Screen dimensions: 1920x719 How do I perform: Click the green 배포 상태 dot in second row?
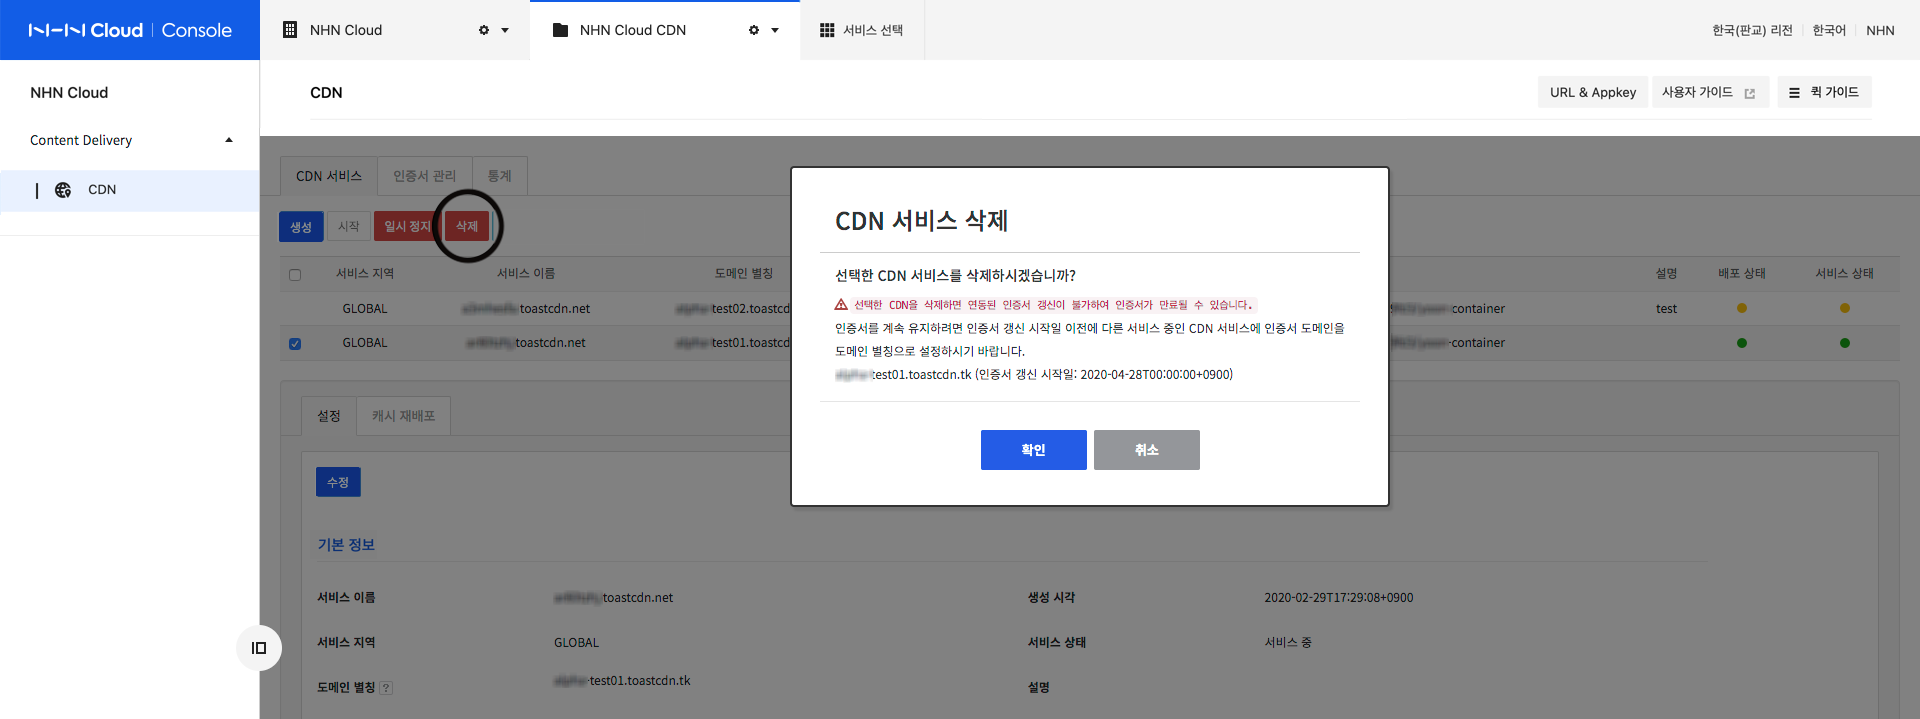(x=1742, y=343)
